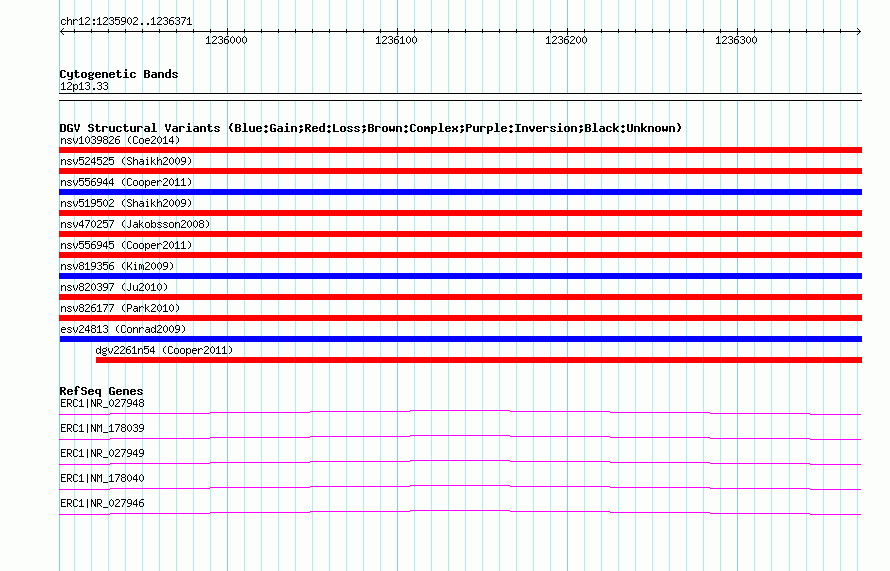Open the nsv519502 (Shaikh2009) label
890x571 pixels.
(126, 203)
